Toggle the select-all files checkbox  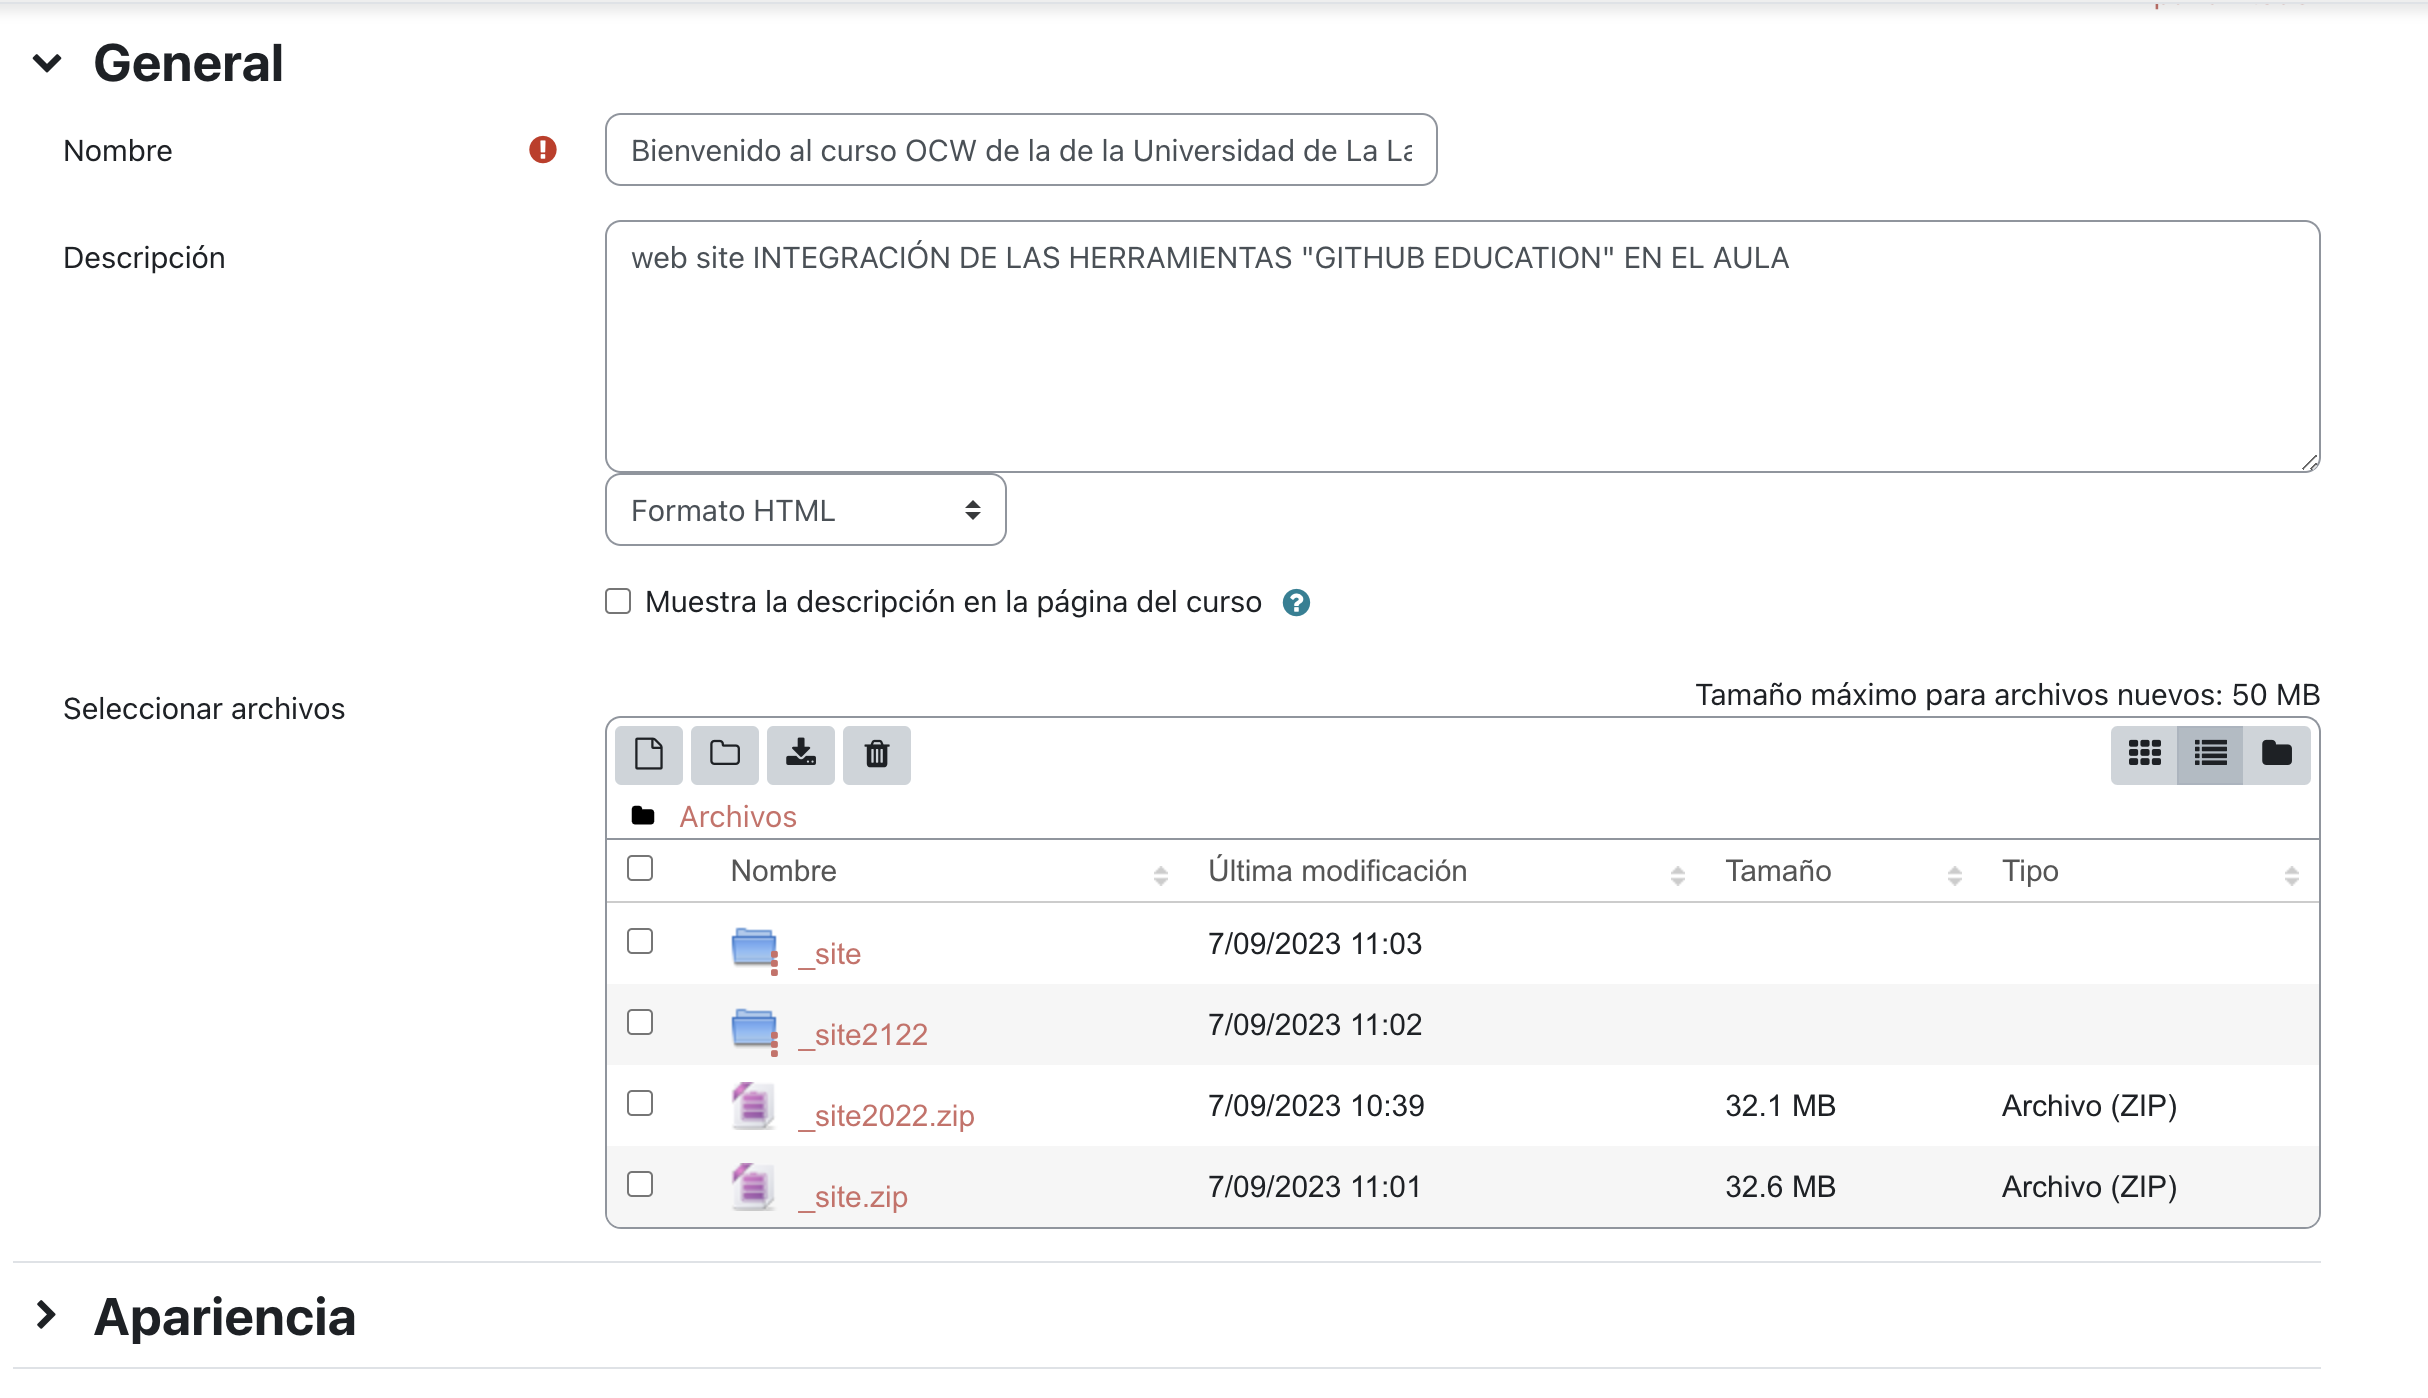click(x=640, y=868)
